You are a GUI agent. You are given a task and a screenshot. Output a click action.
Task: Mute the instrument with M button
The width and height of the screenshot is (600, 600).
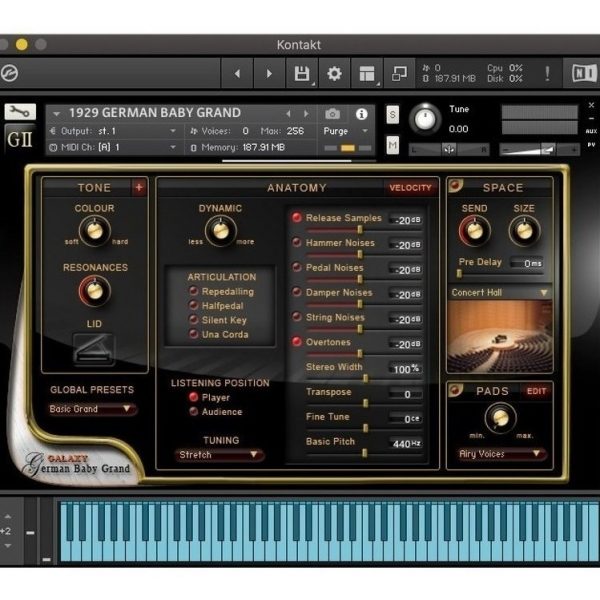(x=393, y=145)
